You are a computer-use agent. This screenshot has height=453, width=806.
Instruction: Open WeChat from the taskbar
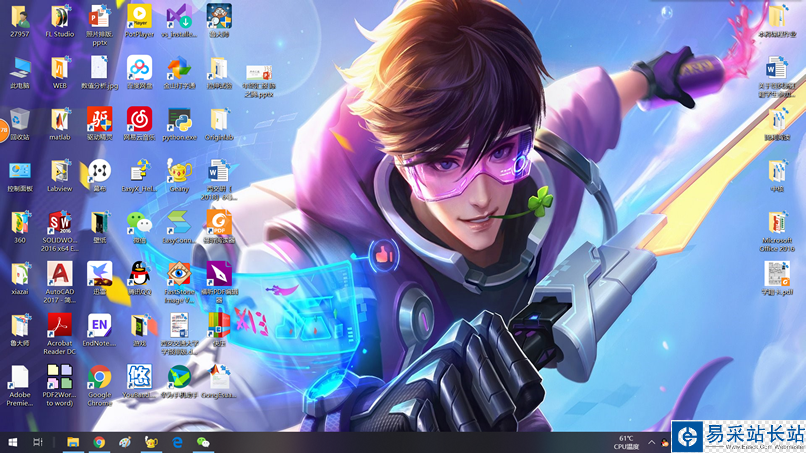point(204,442)
